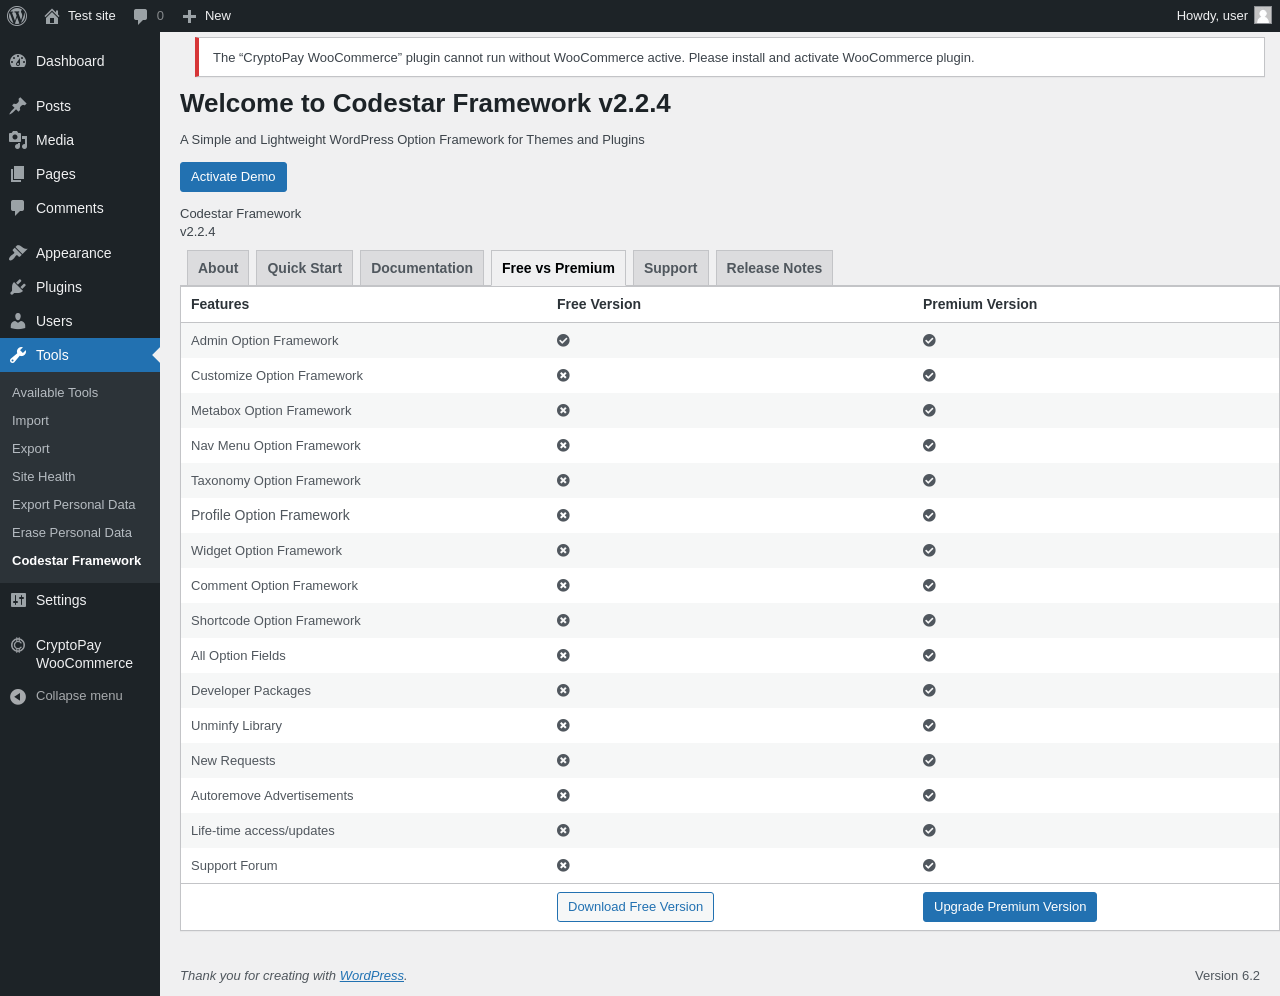View the Release Notes tab
This screenshot has width=1280, height=996.
coord(774,268)
